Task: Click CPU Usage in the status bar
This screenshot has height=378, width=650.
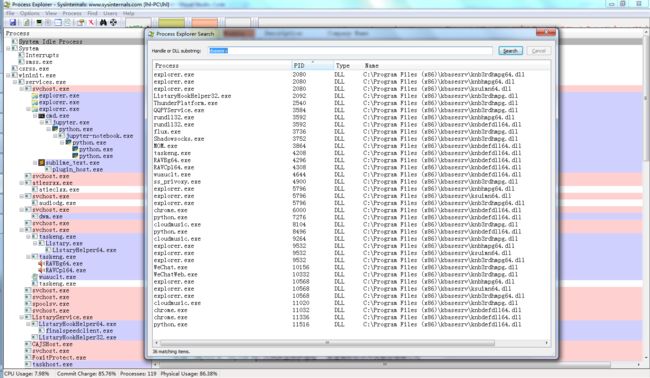Action: click(x=26, y=373)
